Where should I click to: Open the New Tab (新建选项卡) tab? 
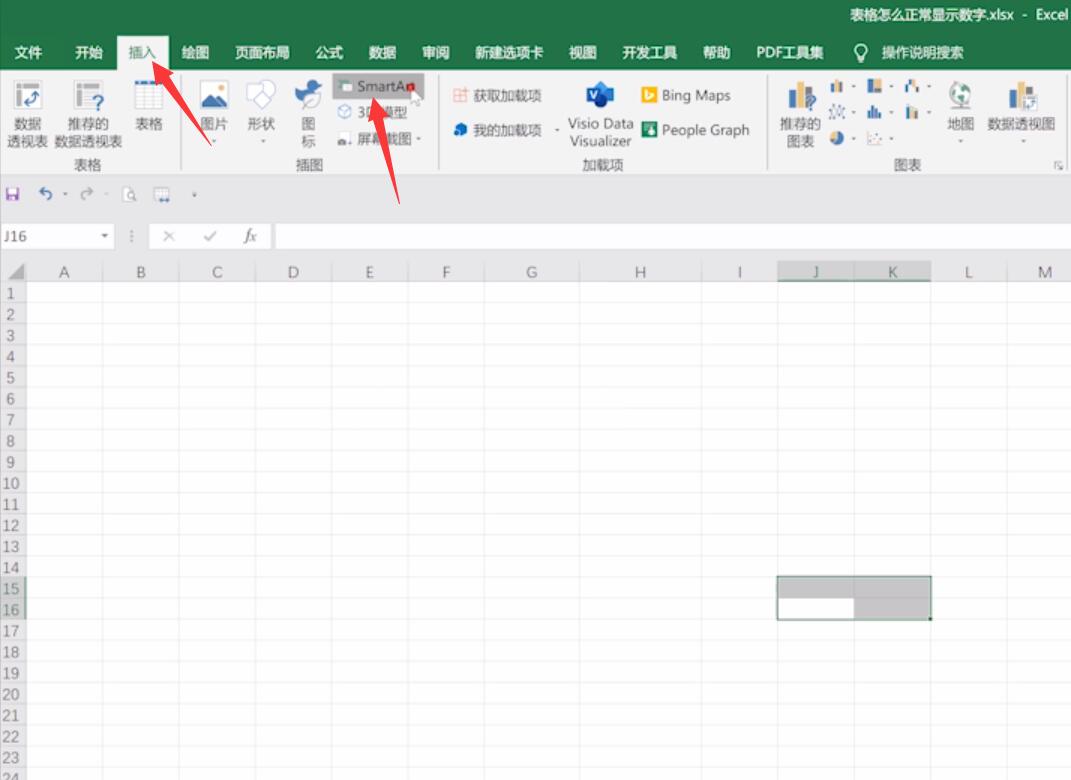[509, 53]
